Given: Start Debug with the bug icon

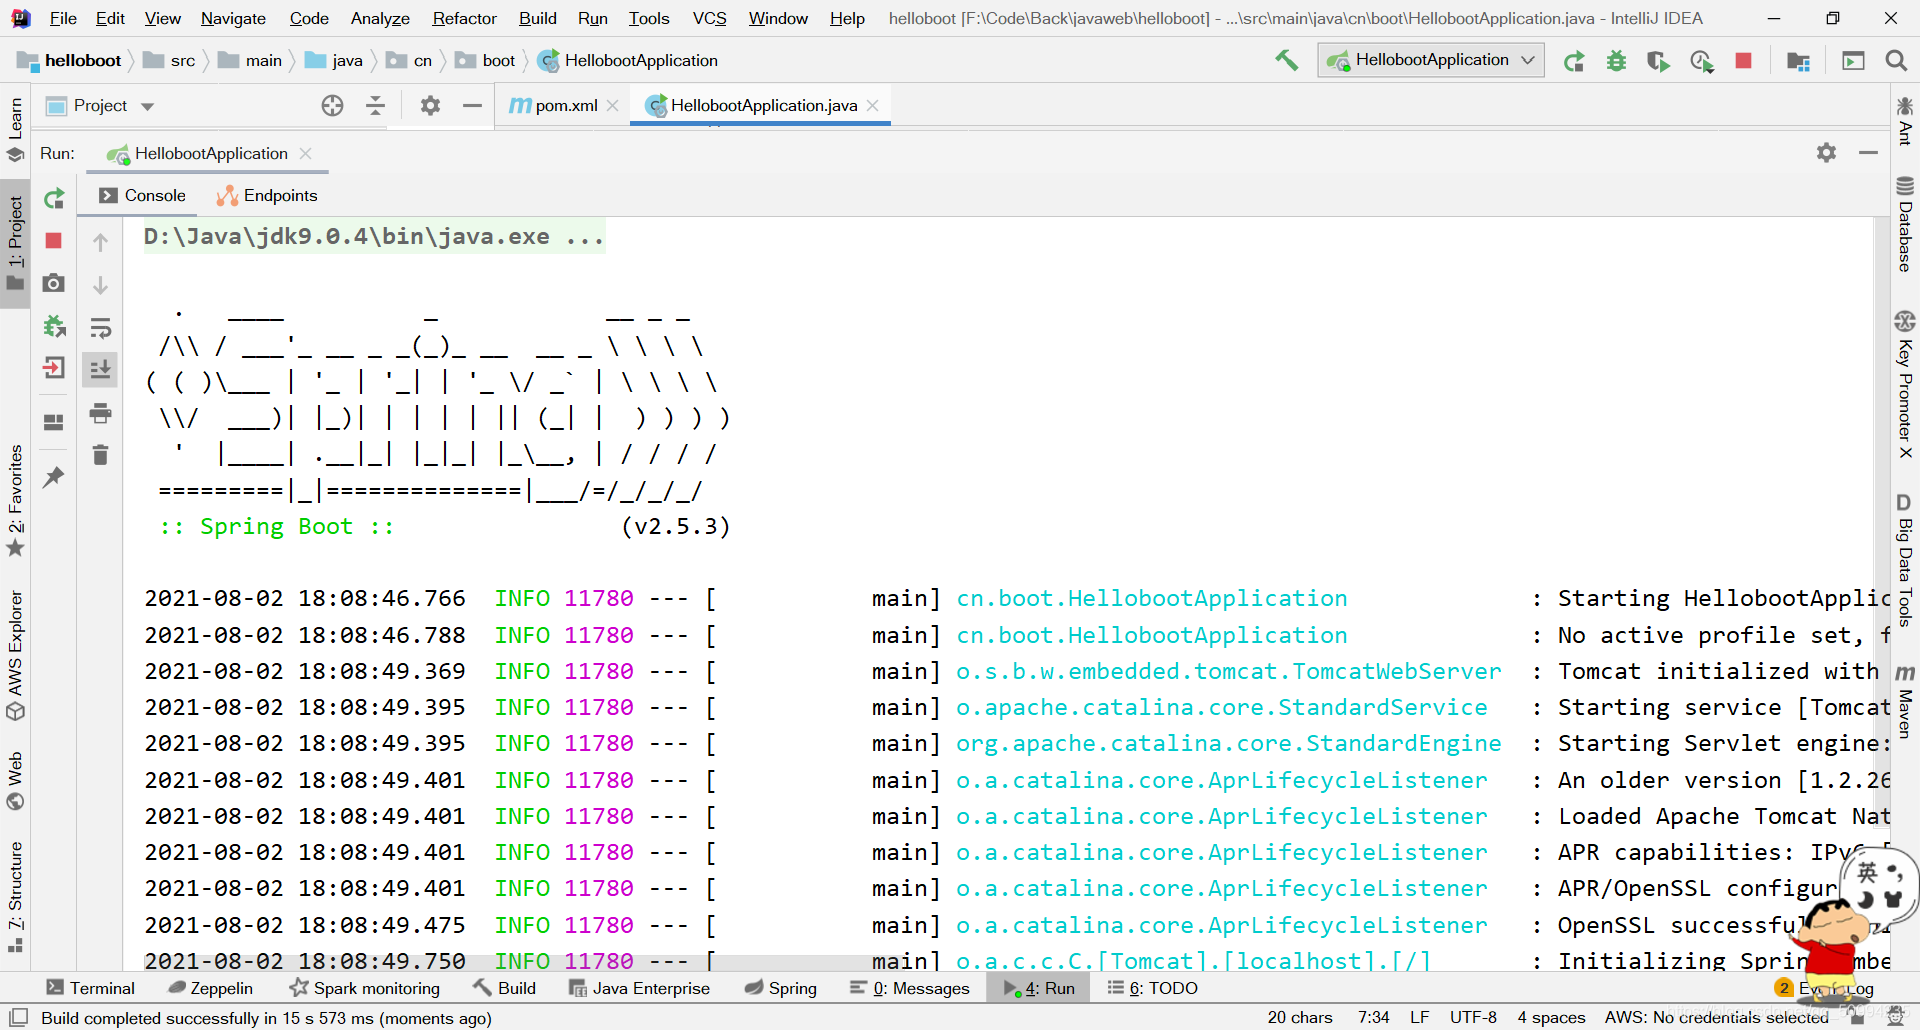Looking at the screenshot, I should (1616, 61).
